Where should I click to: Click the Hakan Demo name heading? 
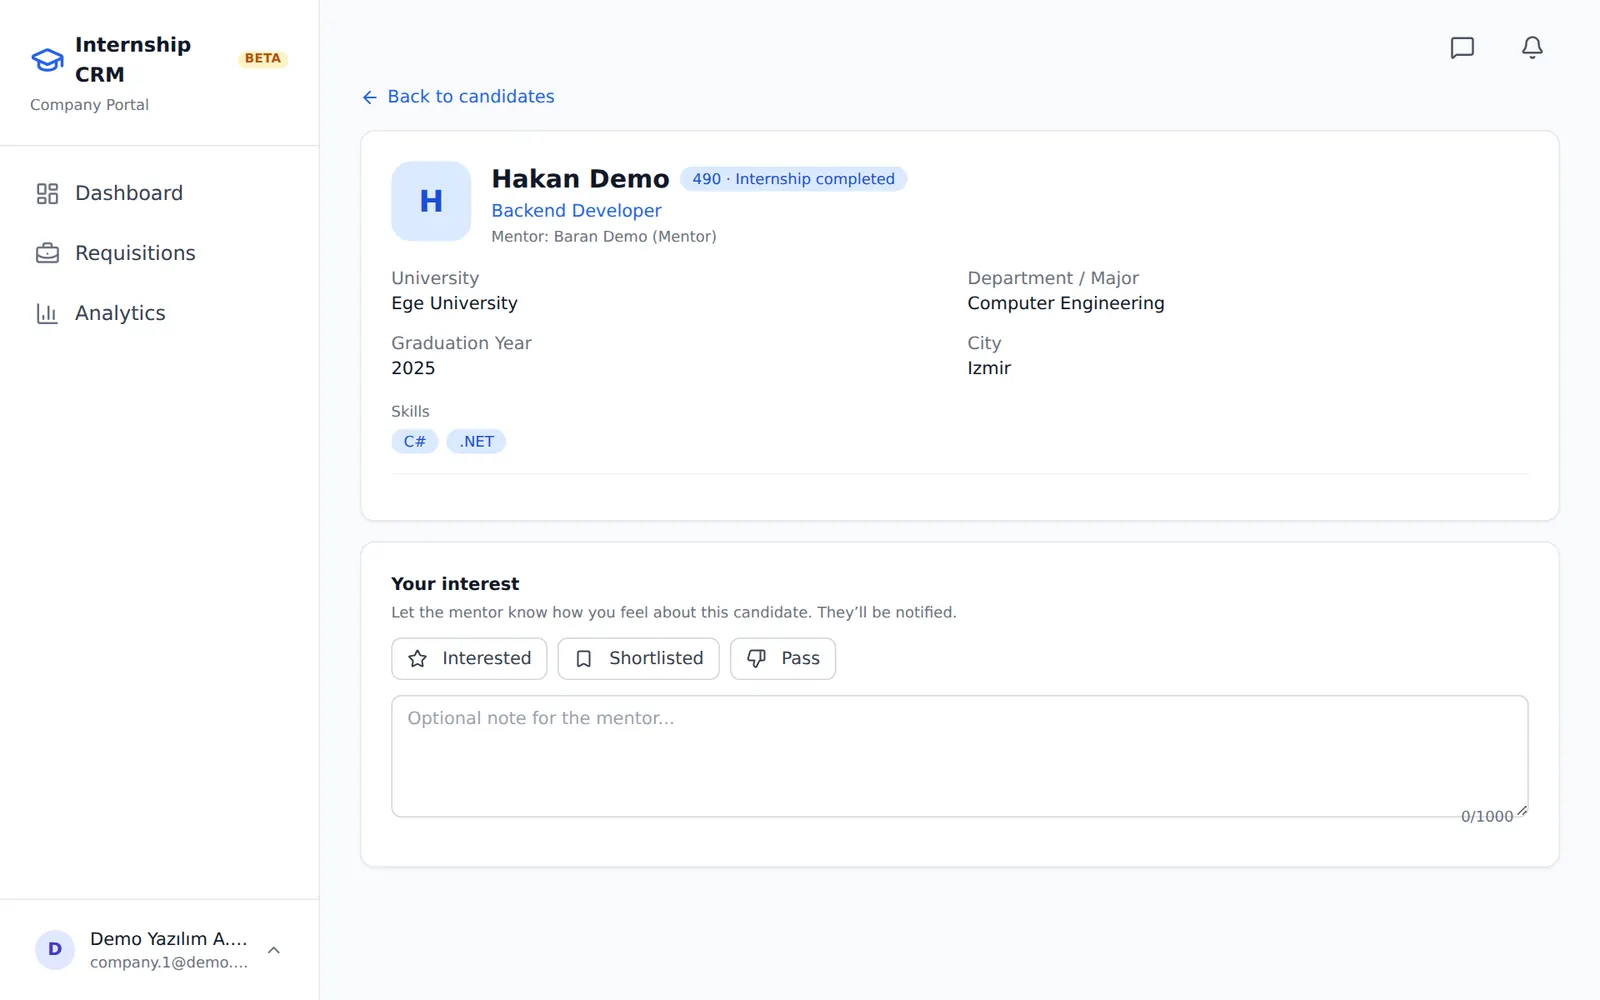click(580, 179)
